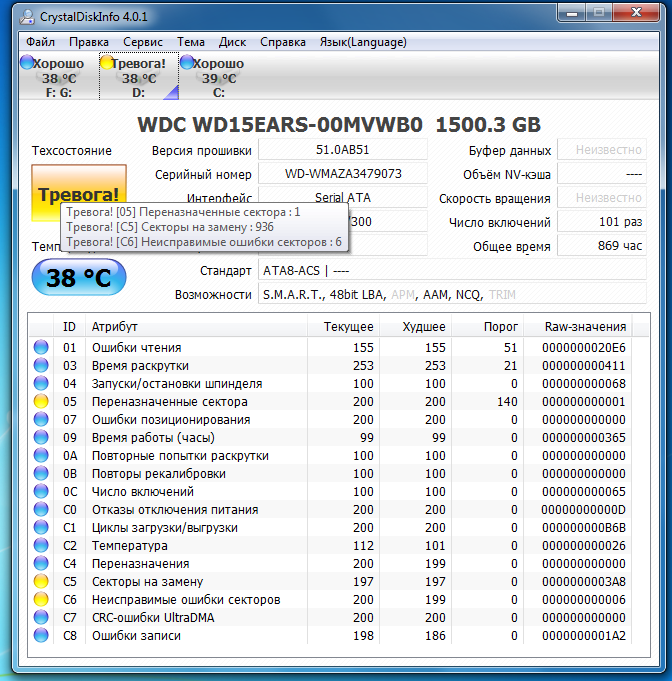The width and height of the screenshot is (672, 681).
Task: Click the disk title WDC WD15EARS-00MVWB0
Action: (x=280, y=125)
